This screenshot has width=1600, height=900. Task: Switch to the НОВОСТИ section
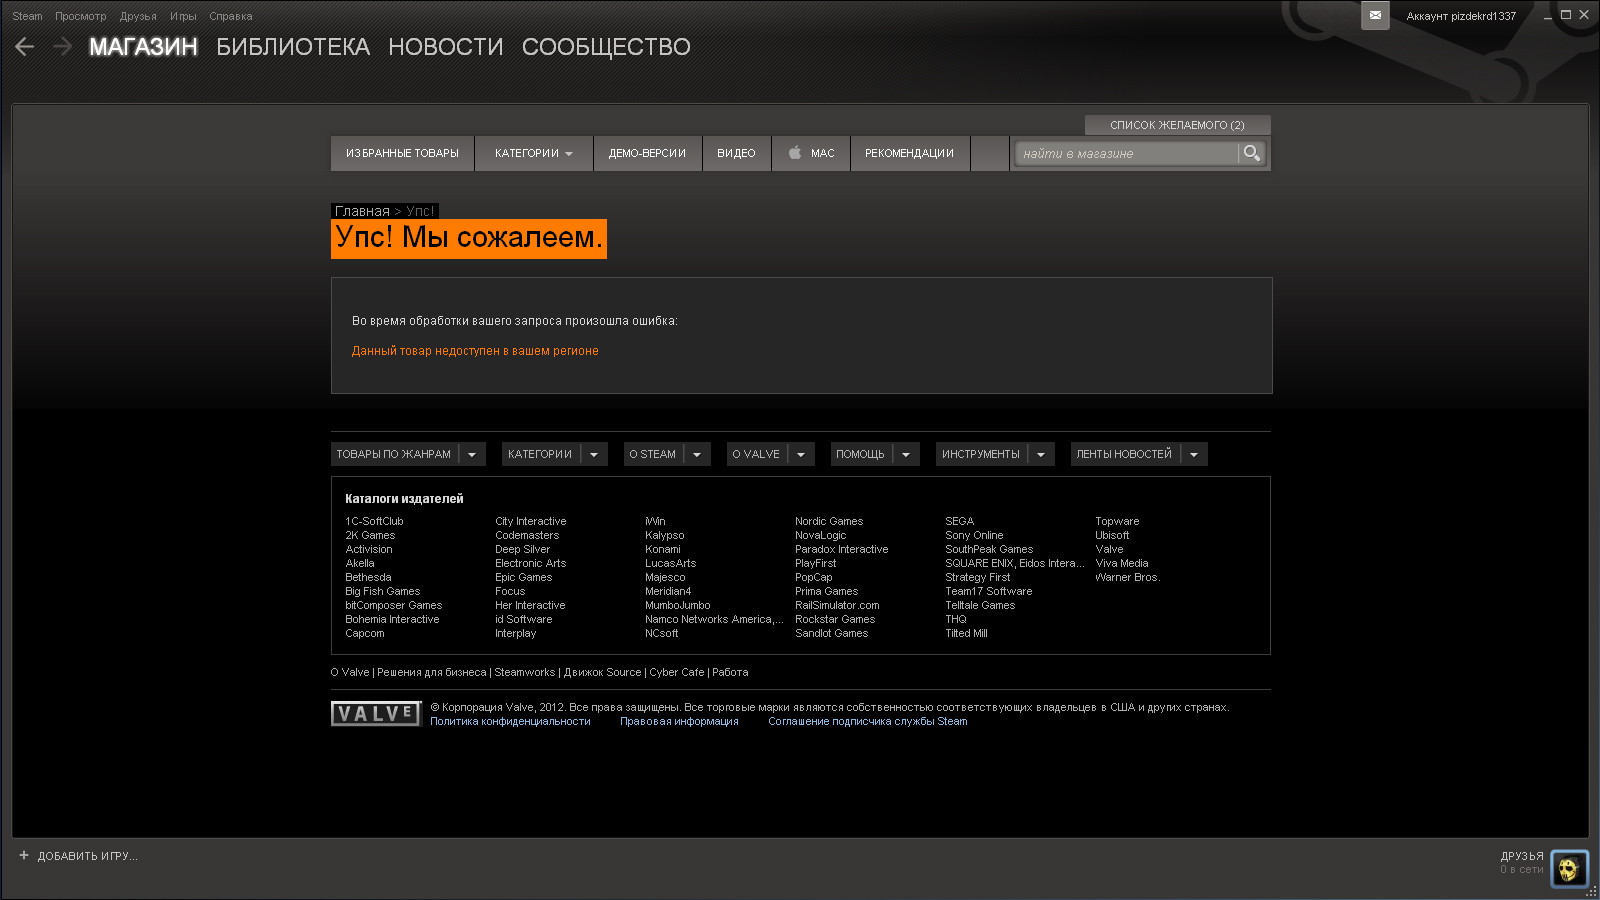(x=446, y=47)
